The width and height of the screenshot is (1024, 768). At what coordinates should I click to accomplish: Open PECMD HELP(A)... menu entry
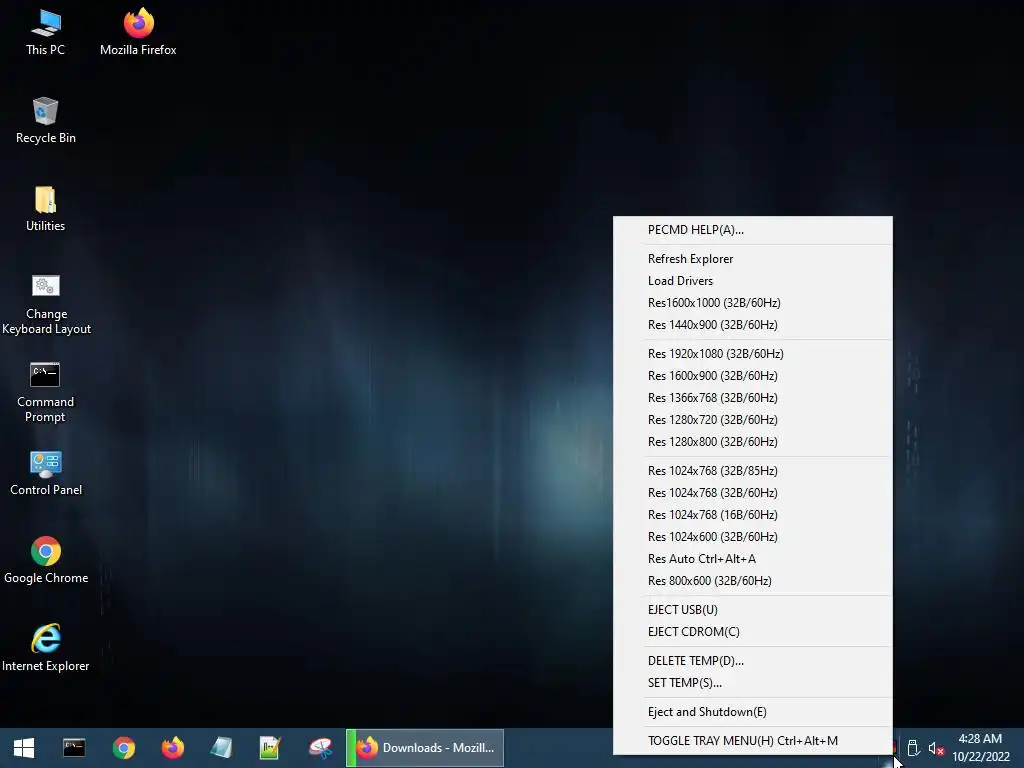click(752, 230)
